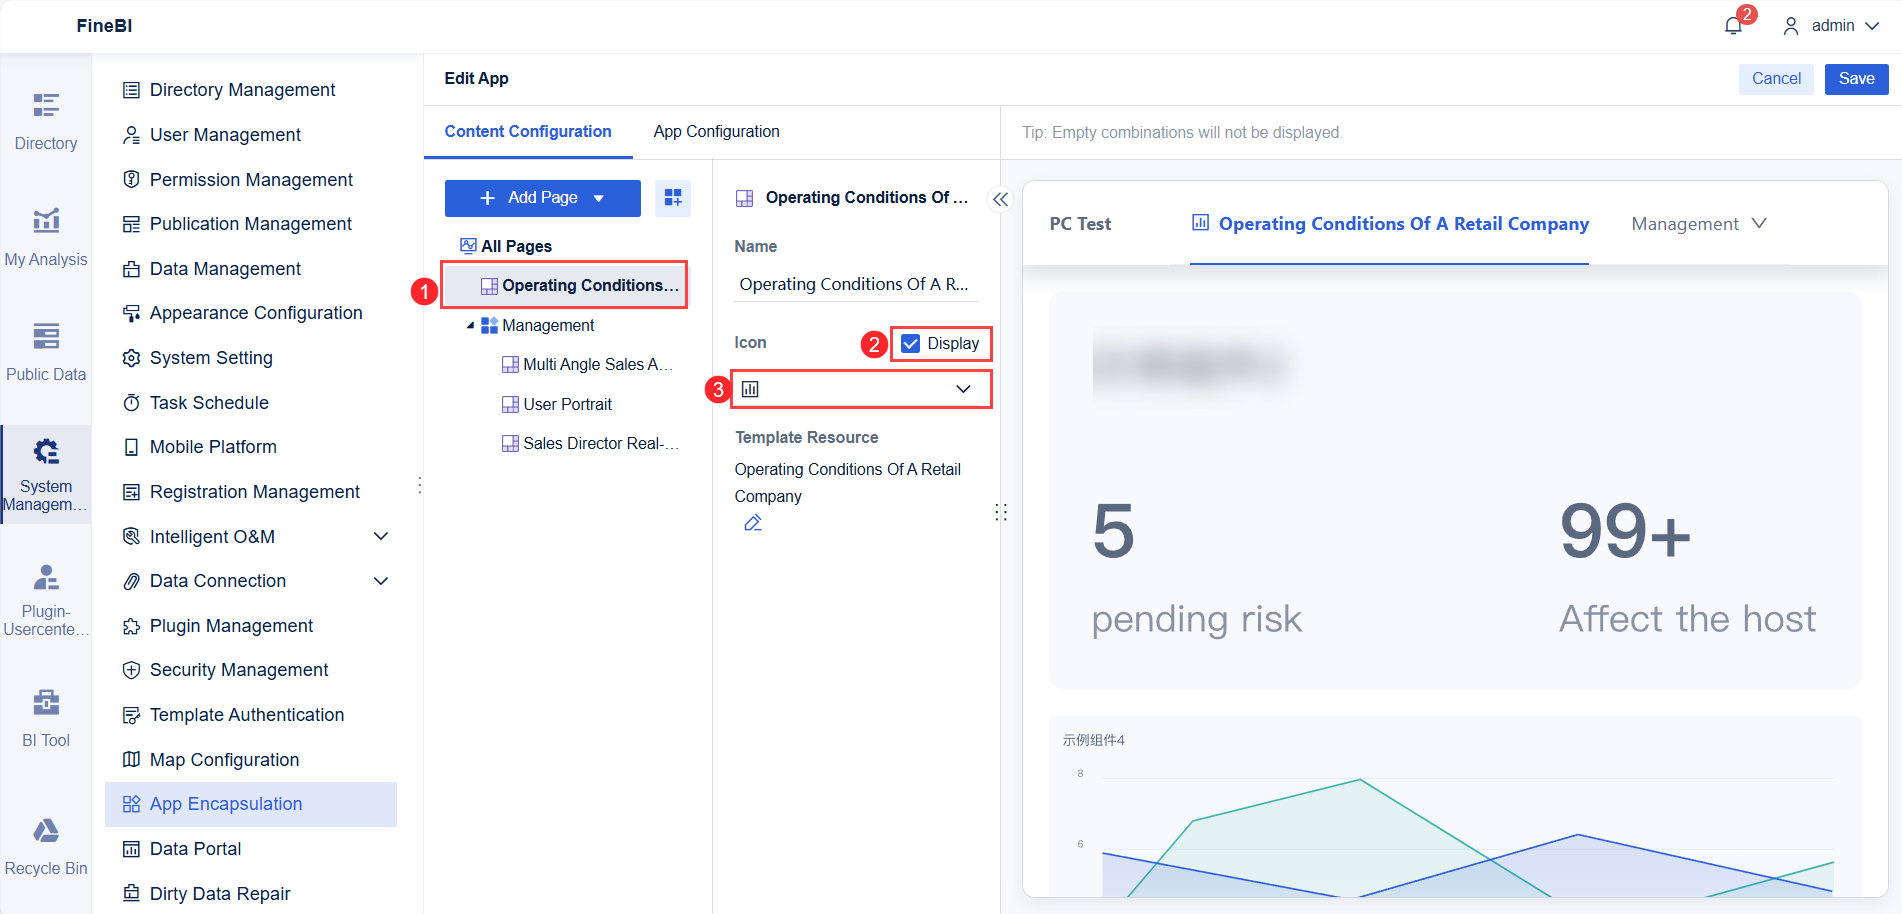
Task: Select Operating Conditions Of A Retail Company tab
Action: [x=1389, y=224]
